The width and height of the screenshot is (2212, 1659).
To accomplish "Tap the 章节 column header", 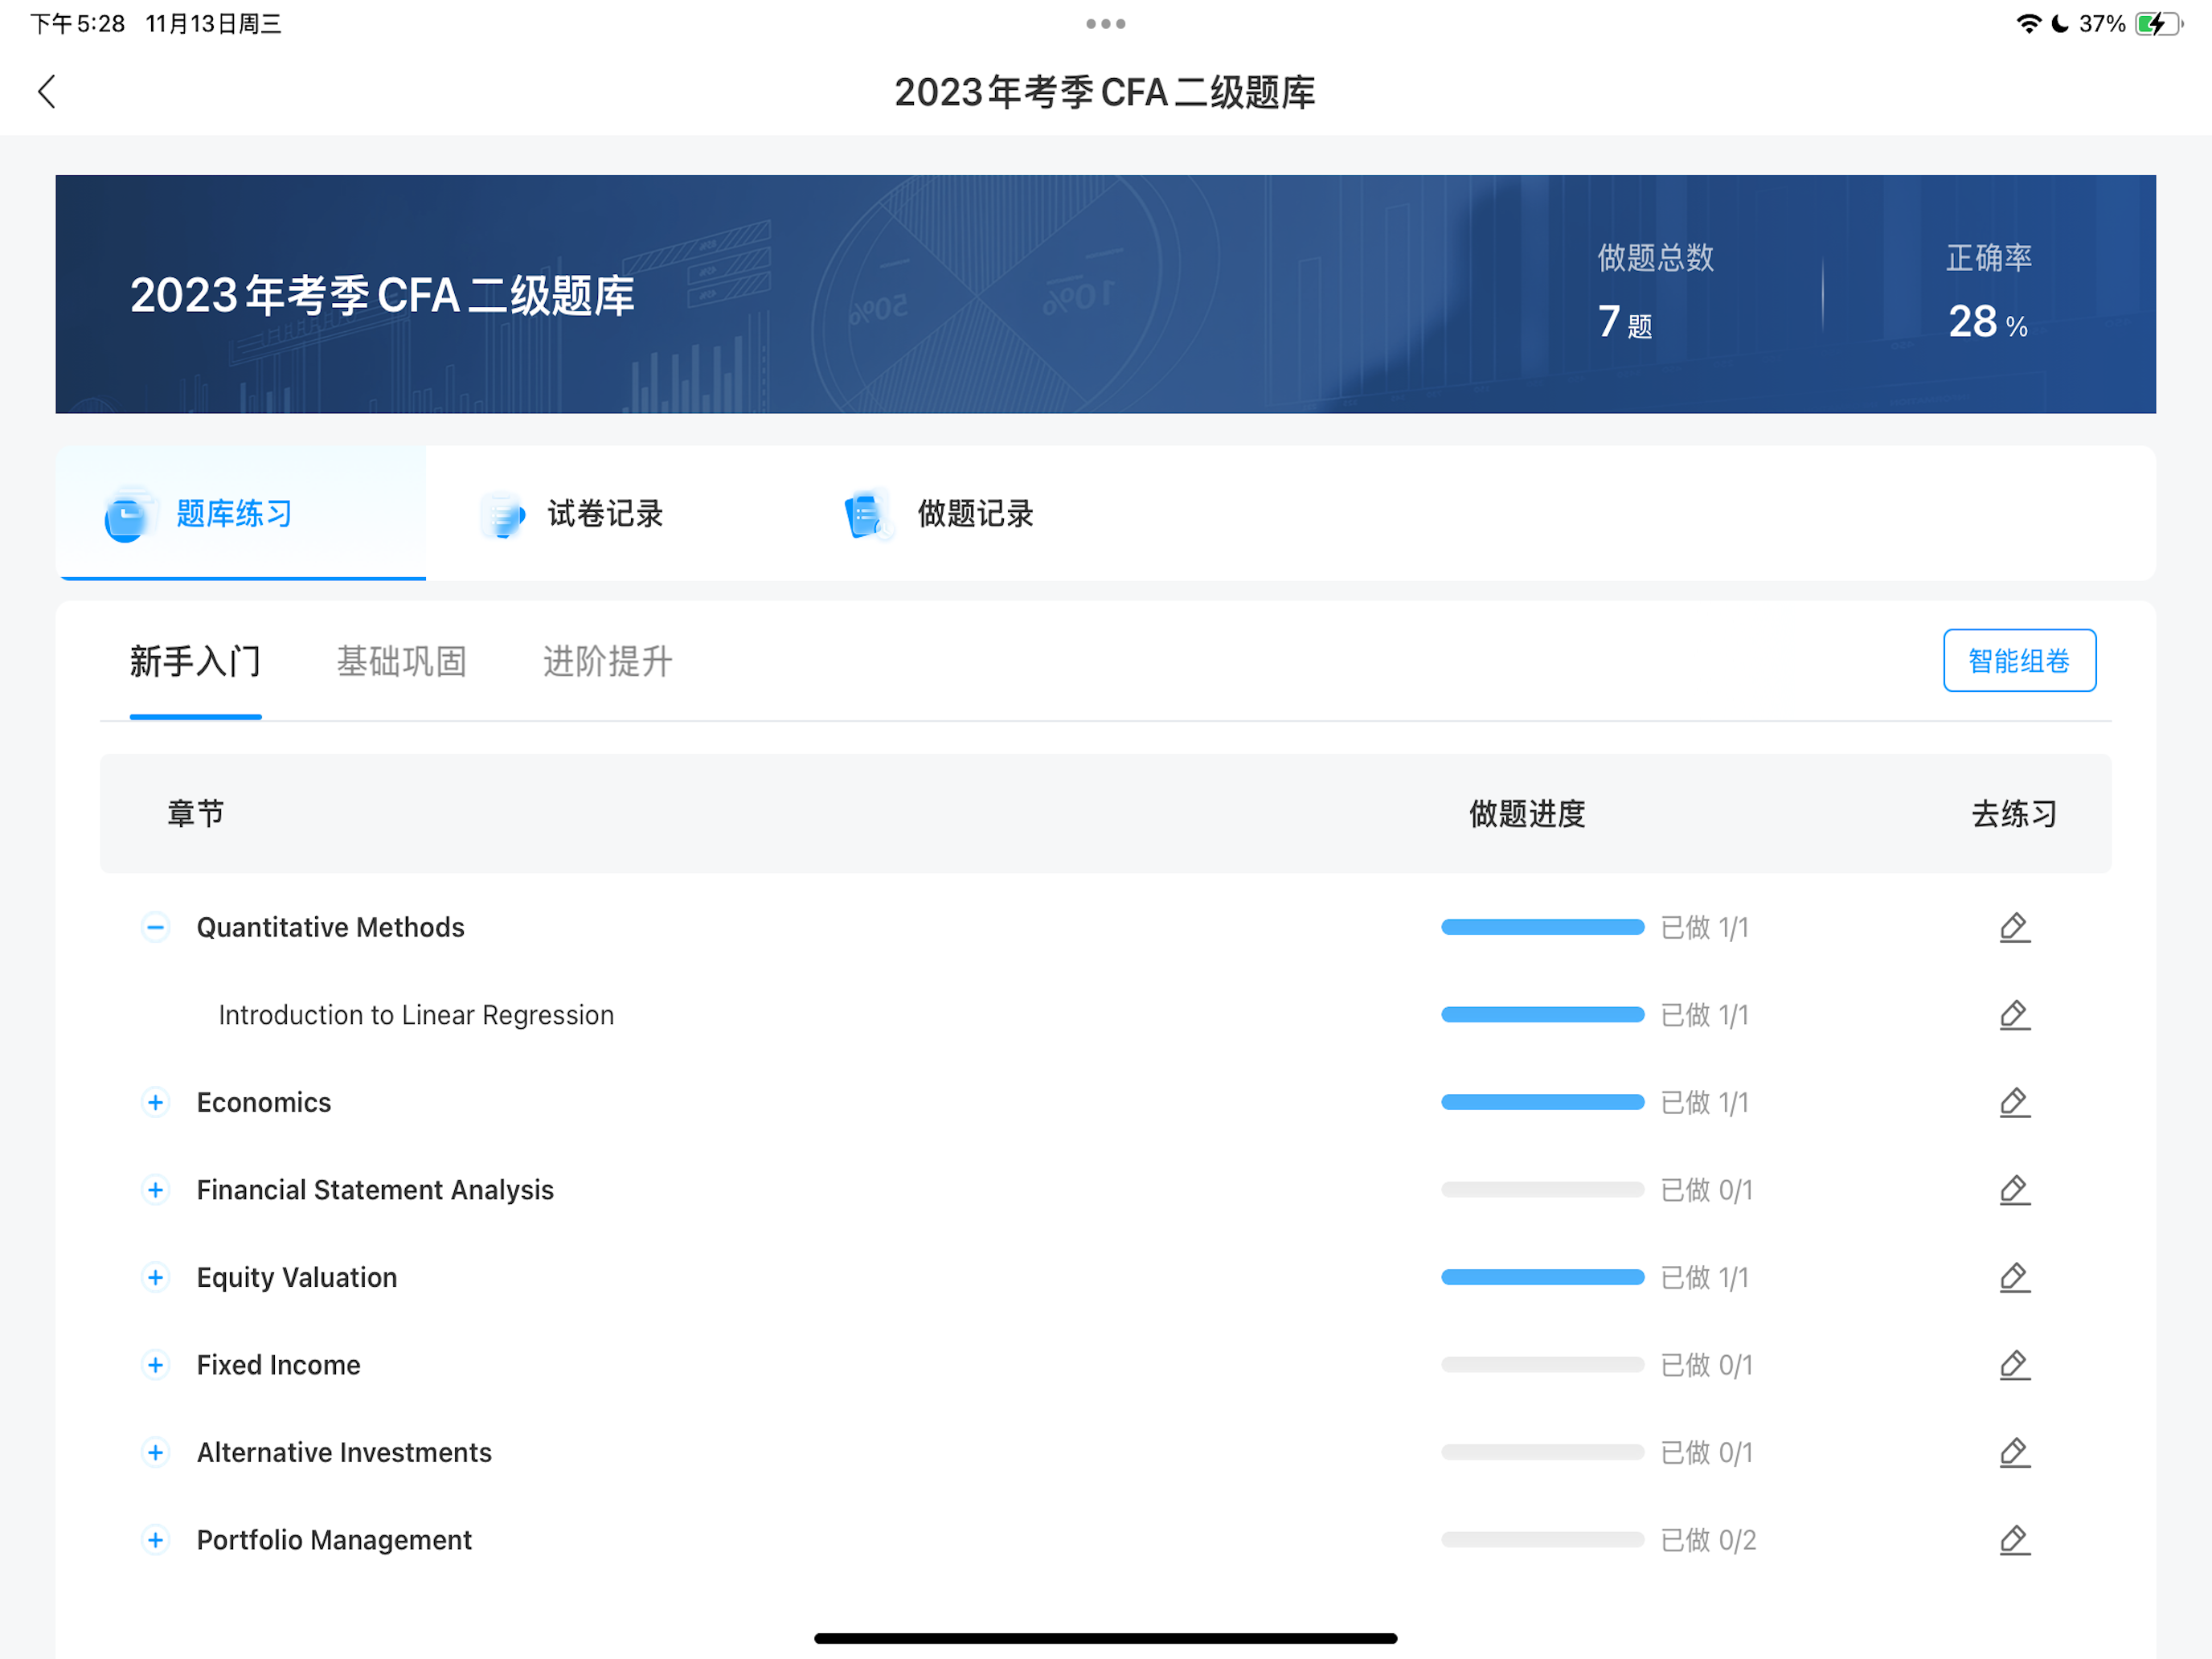I will click(x=195, y=813).
